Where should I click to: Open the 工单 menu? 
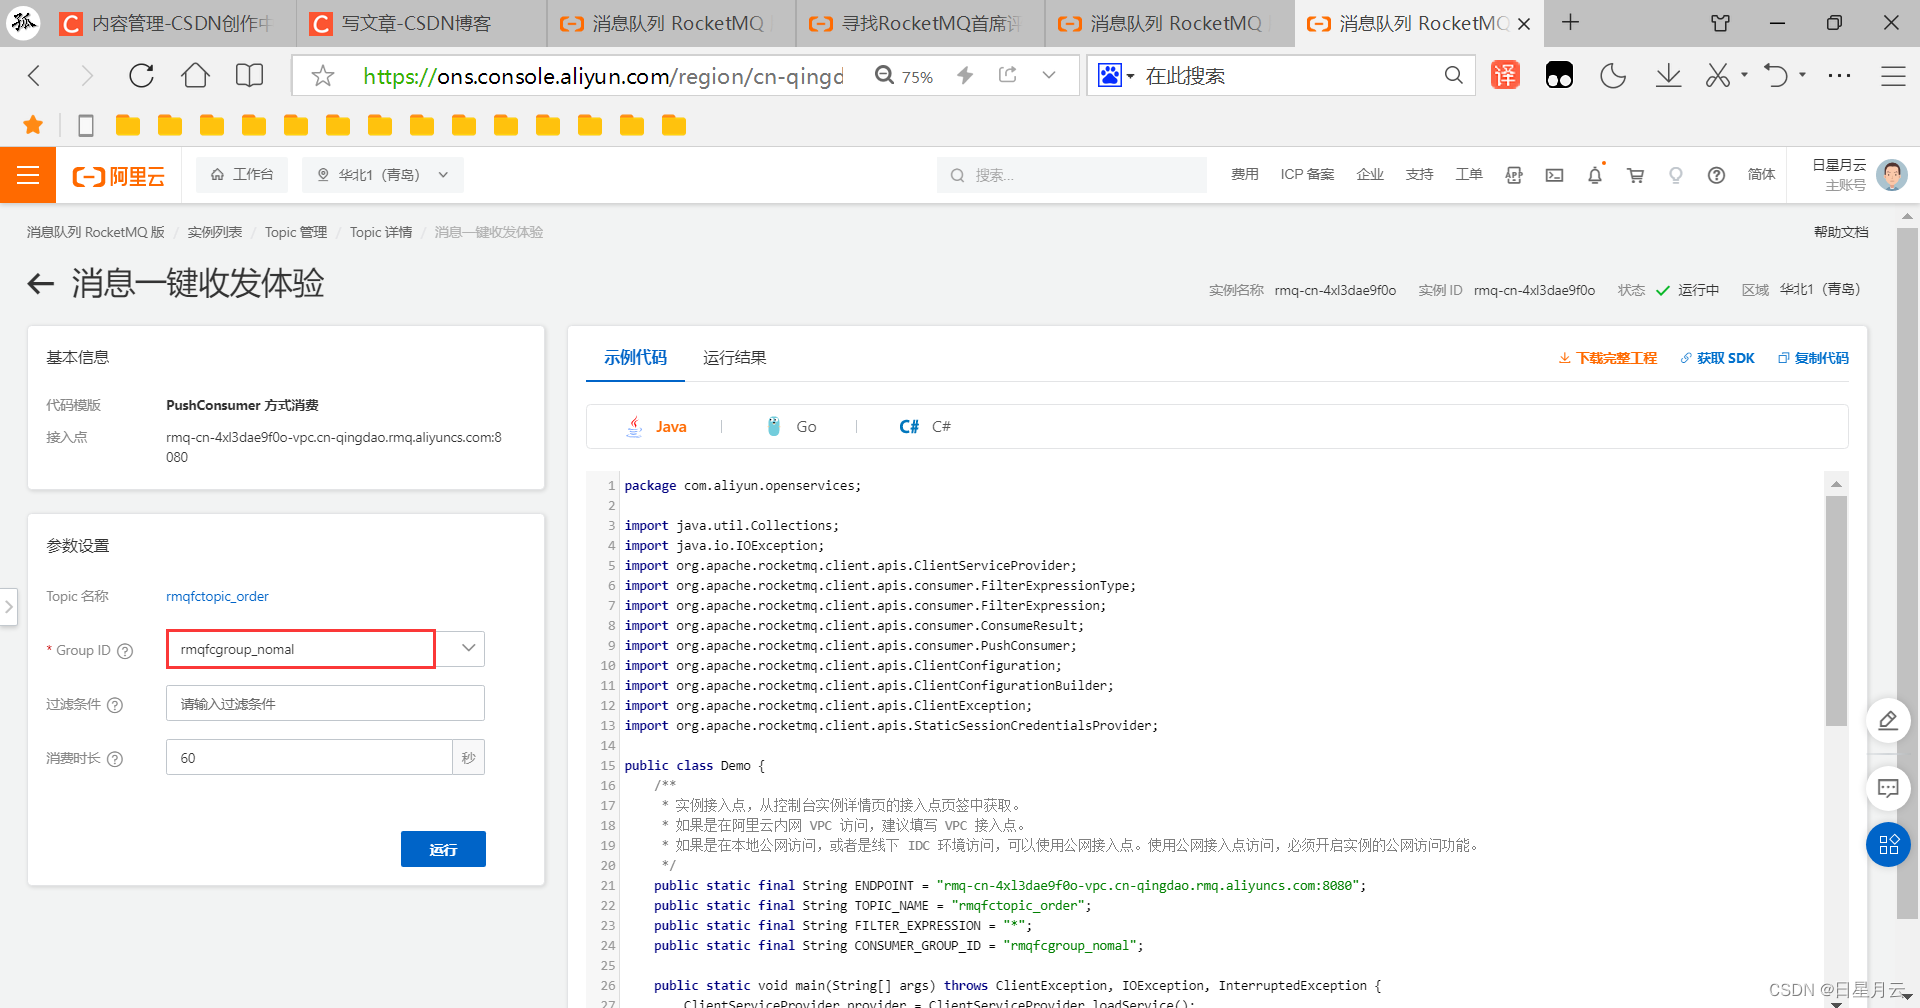[1468, 174]
